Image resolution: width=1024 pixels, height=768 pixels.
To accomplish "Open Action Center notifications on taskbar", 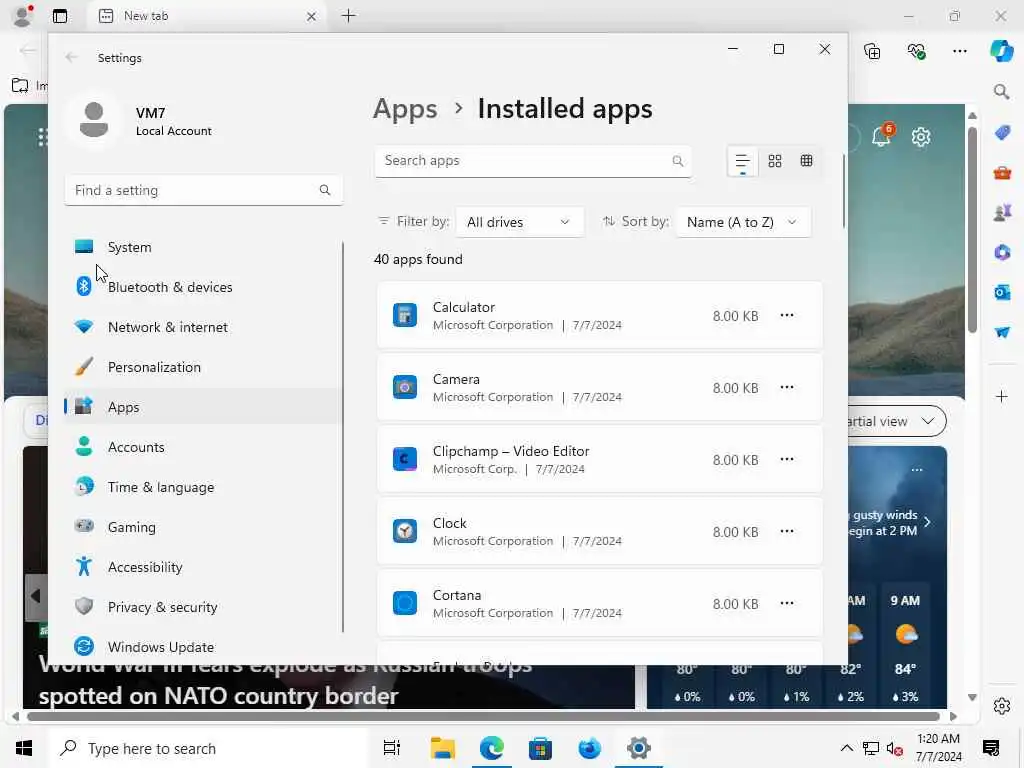I will (x=991, y=748).
